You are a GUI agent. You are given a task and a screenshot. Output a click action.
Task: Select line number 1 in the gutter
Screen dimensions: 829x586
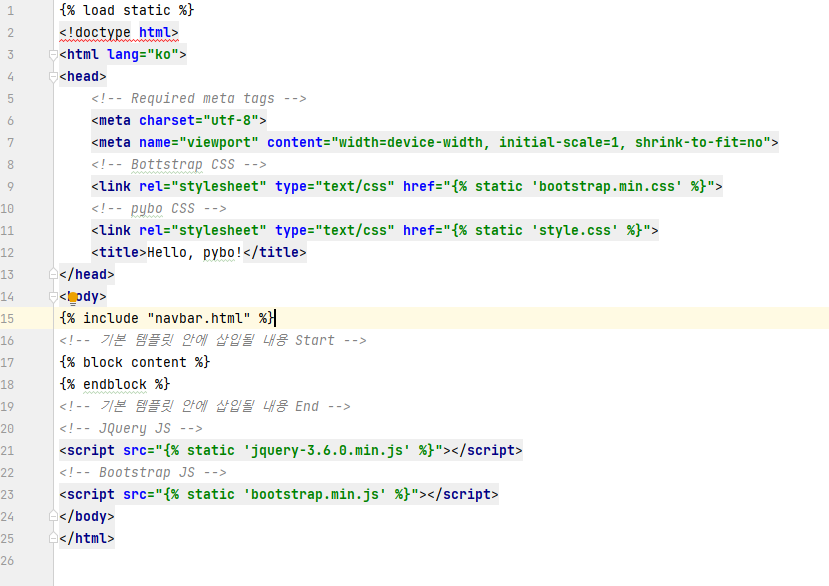tap(11, 11)
